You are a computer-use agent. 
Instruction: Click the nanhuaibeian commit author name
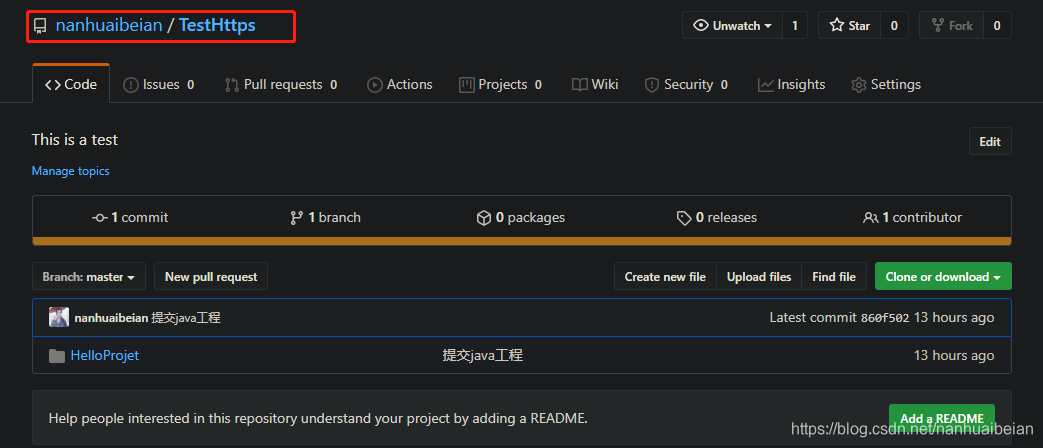(x=111, y=318)
